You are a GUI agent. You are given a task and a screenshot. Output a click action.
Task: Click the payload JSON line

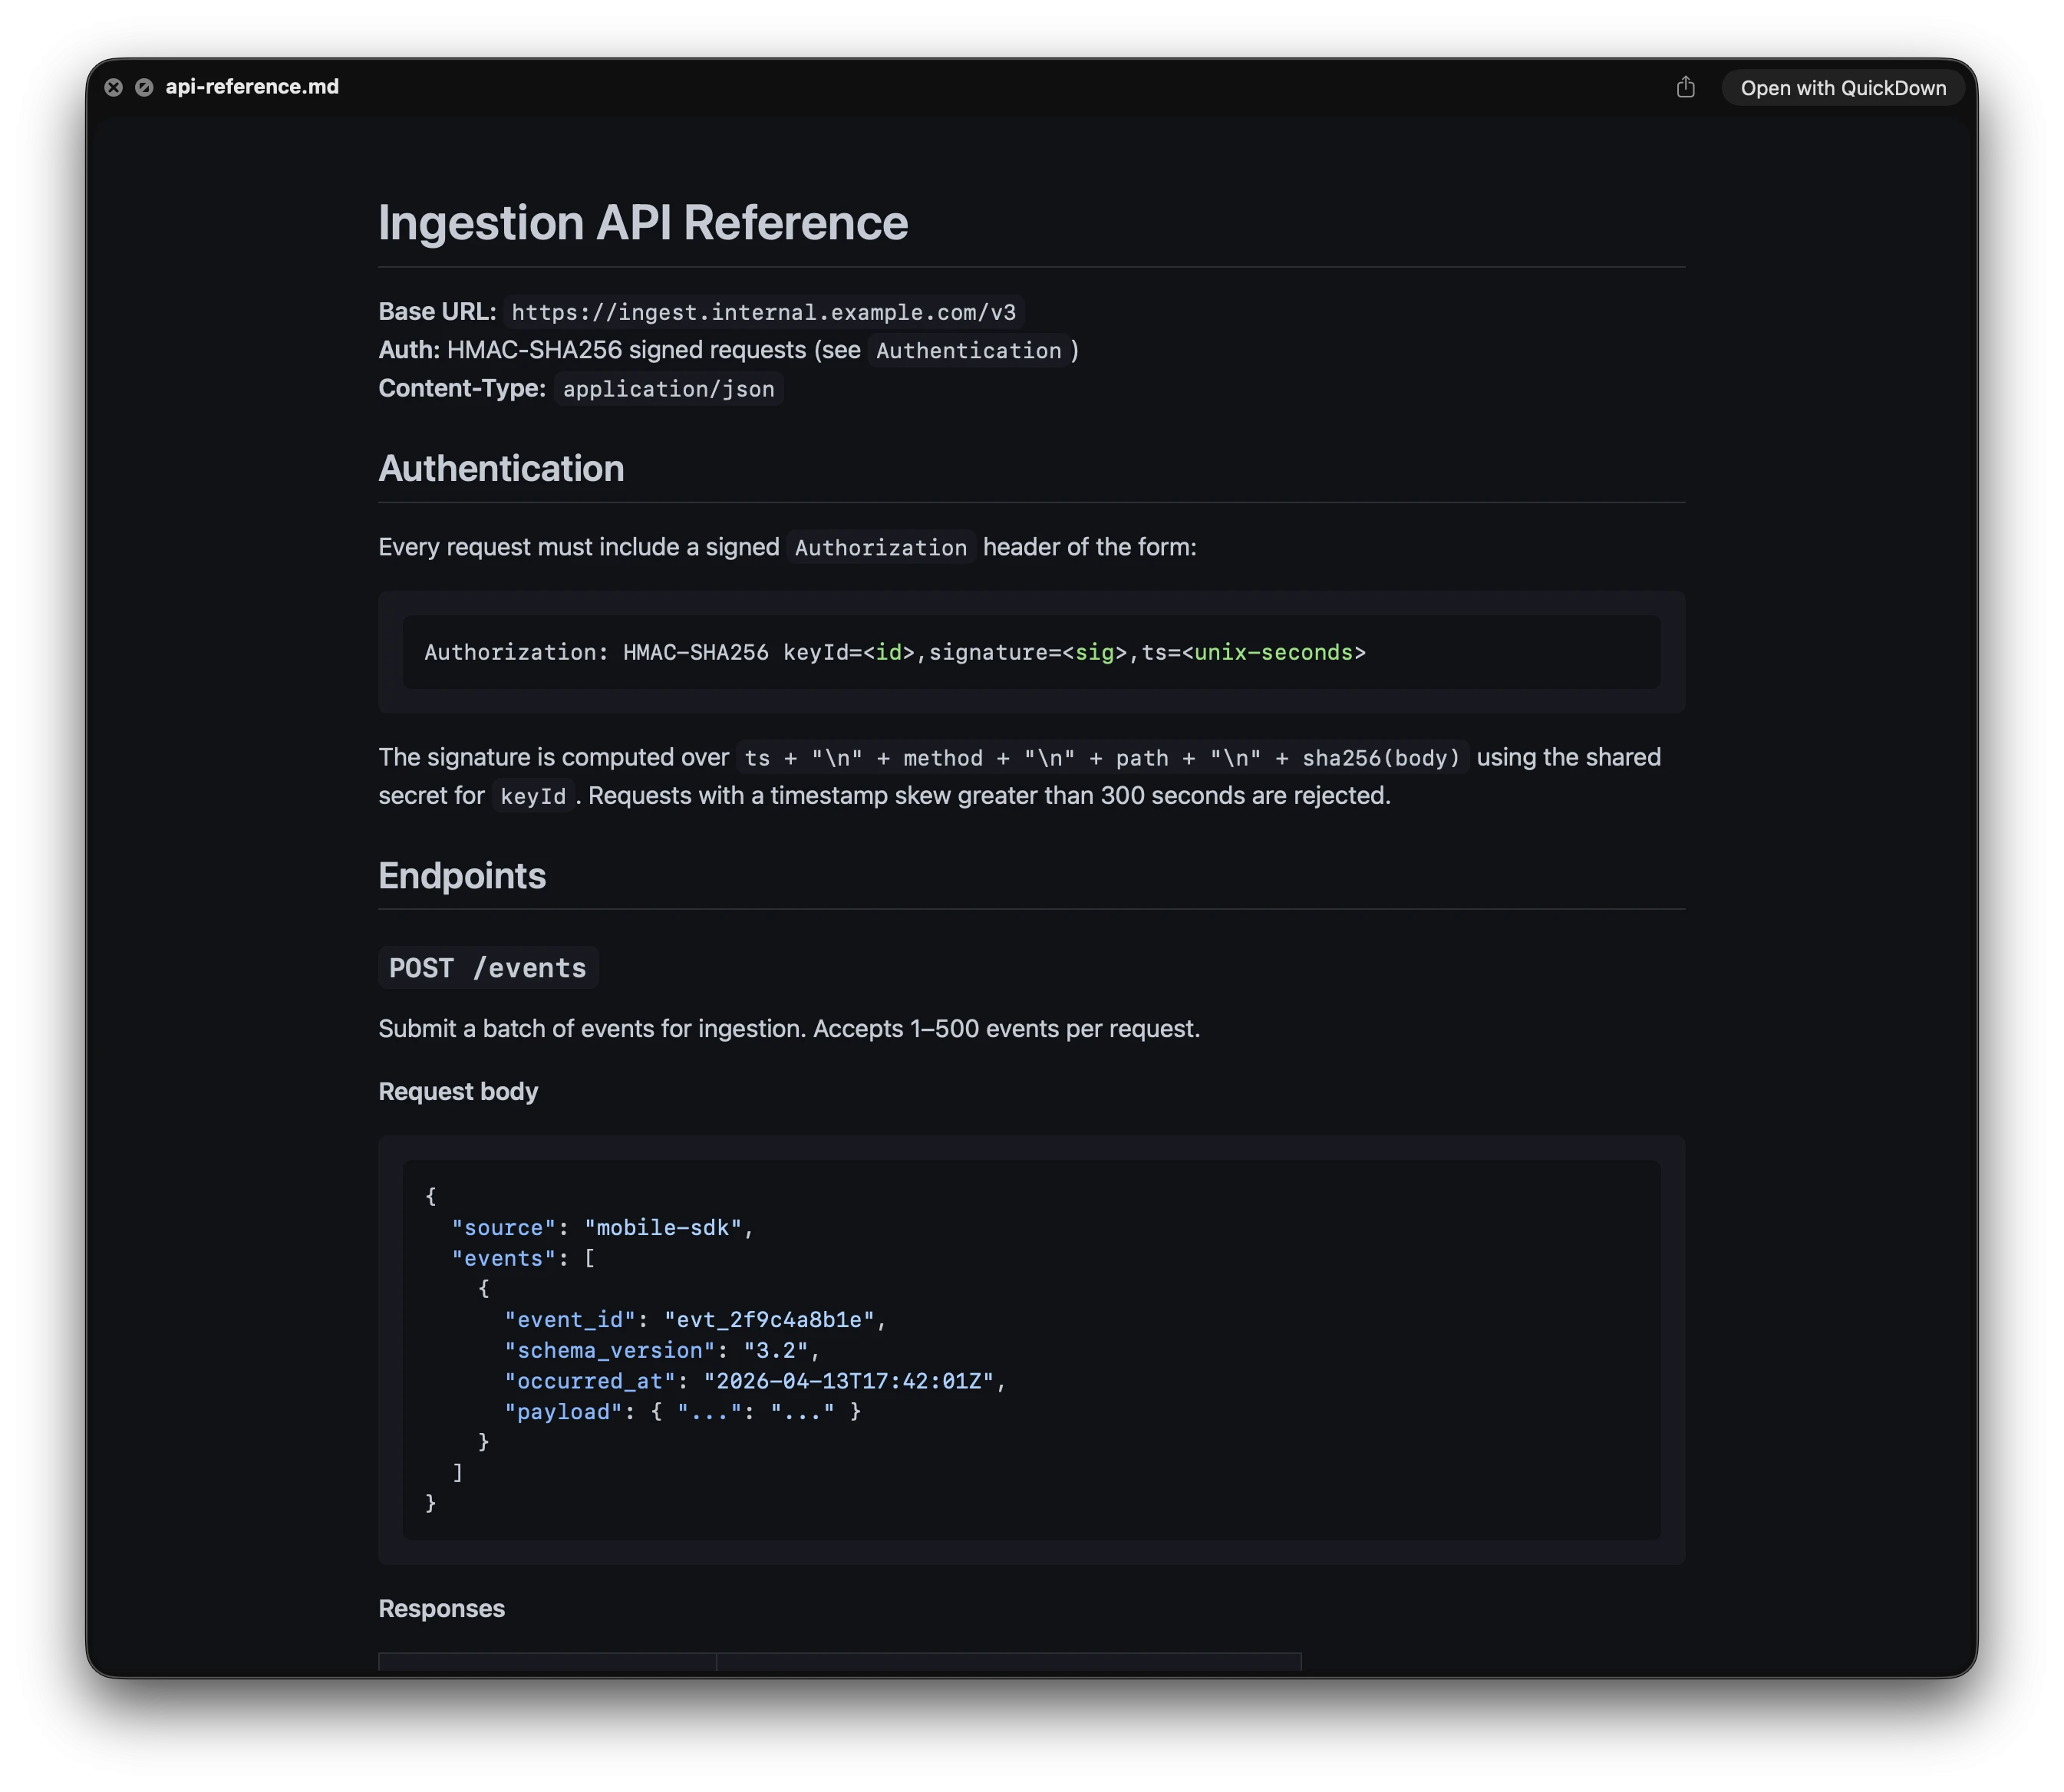(x=682, y=1411)
